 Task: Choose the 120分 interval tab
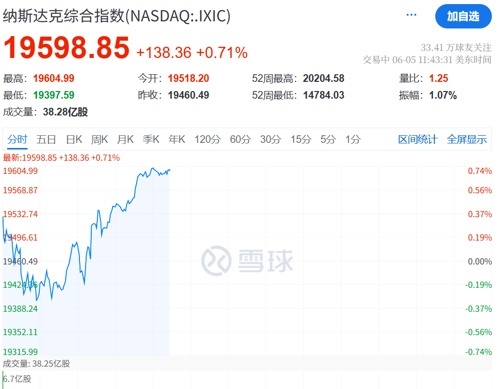(x=208, y=139)
